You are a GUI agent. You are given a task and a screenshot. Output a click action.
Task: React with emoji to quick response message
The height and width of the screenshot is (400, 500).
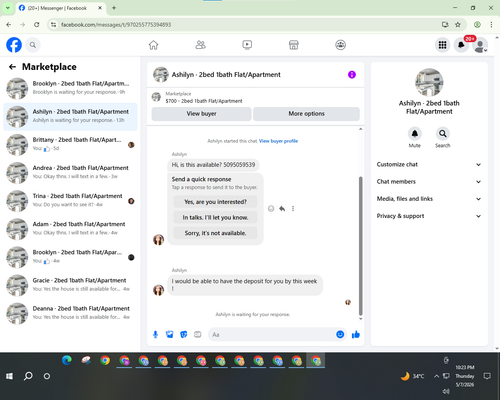coord(271,209)
